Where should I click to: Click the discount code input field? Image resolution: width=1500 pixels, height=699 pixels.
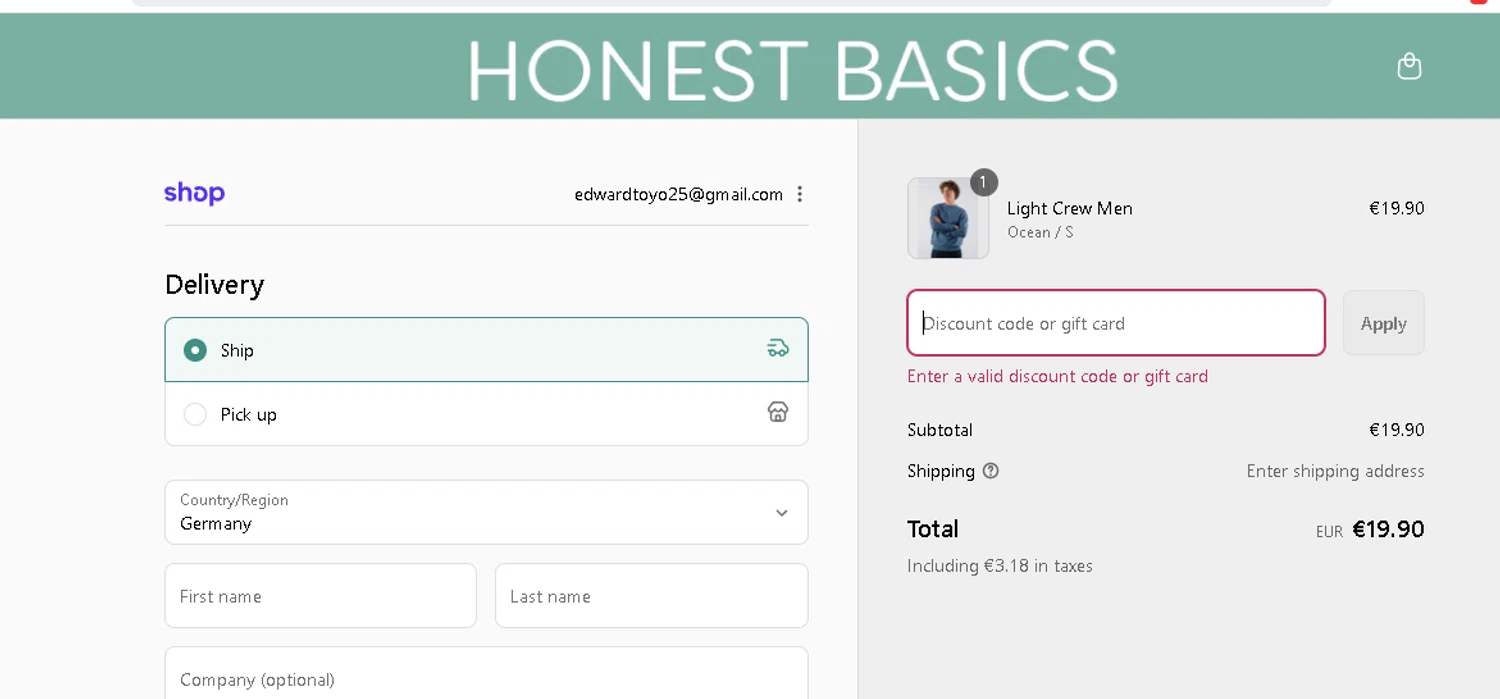point(1116,323)
